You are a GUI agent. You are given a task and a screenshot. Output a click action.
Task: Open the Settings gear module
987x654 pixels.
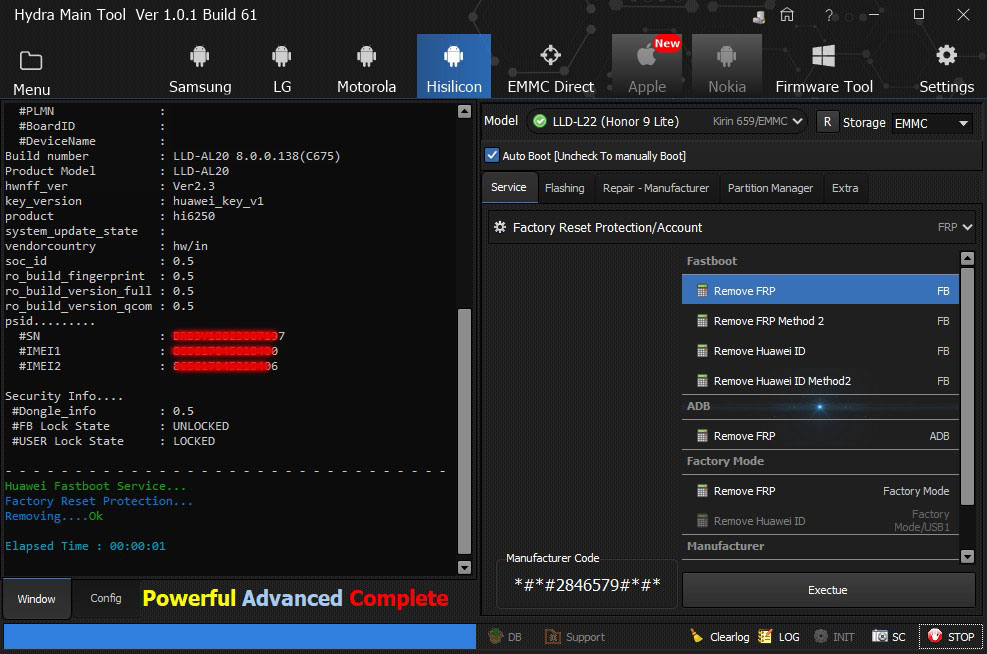tap(947, 69)
